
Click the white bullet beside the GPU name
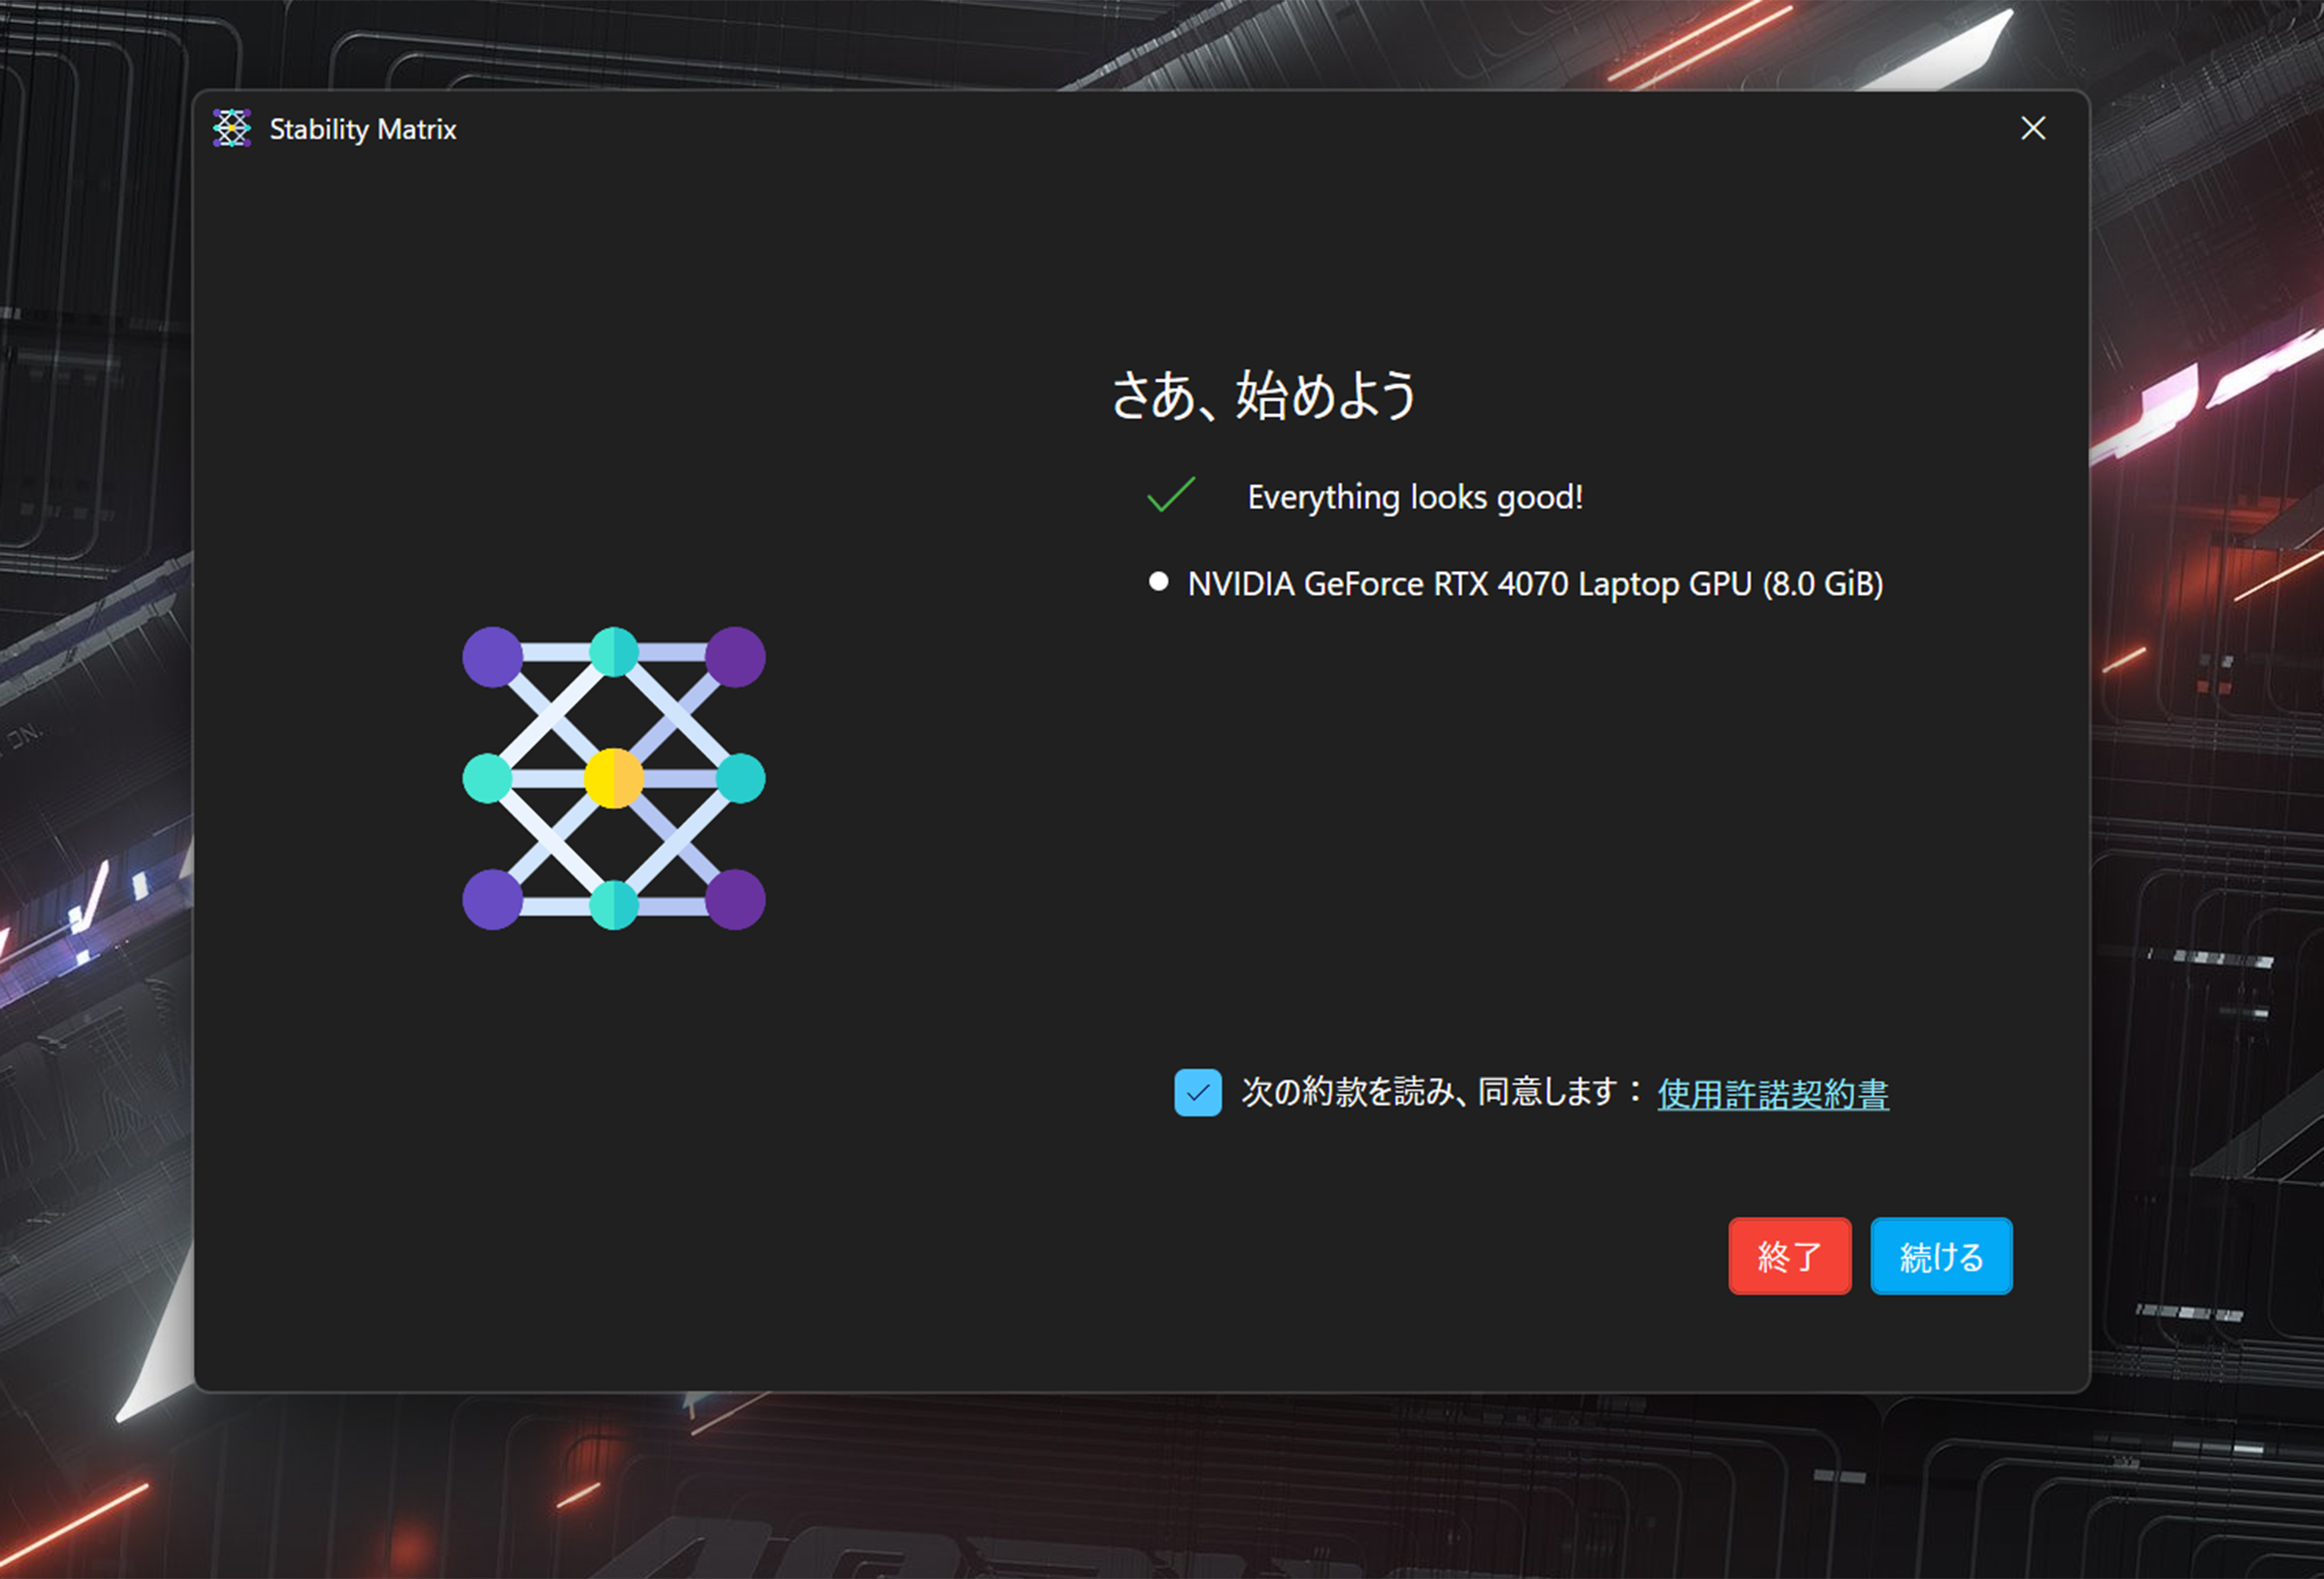(x=1158, y=581)
